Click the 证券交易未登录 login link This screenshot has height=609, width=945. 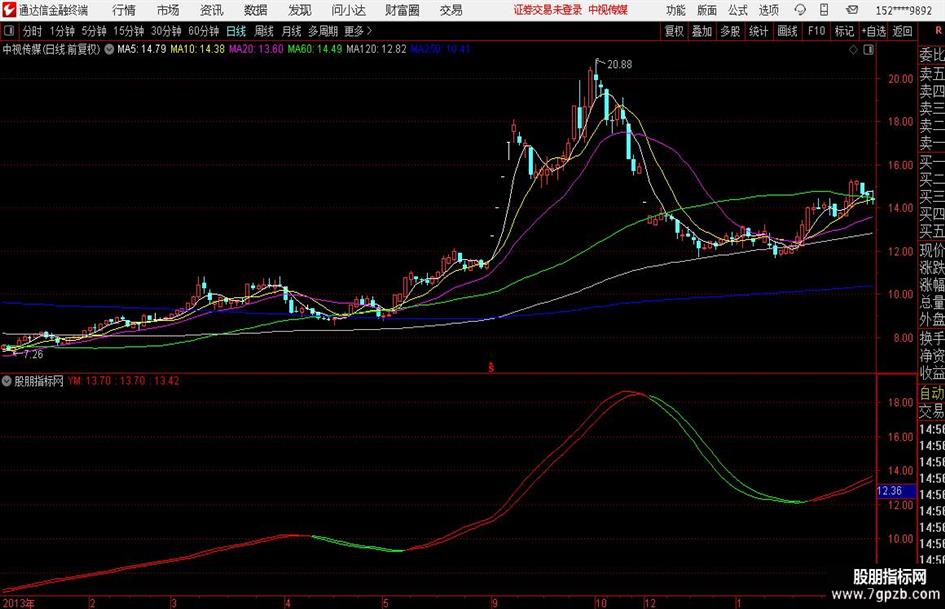tap(548, 10)
